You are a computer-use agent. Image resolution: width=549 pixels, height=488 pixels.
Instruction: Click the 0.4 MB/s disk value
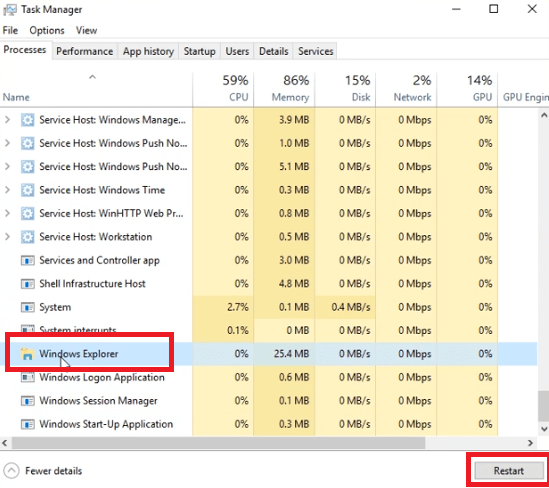coord(351,307)
